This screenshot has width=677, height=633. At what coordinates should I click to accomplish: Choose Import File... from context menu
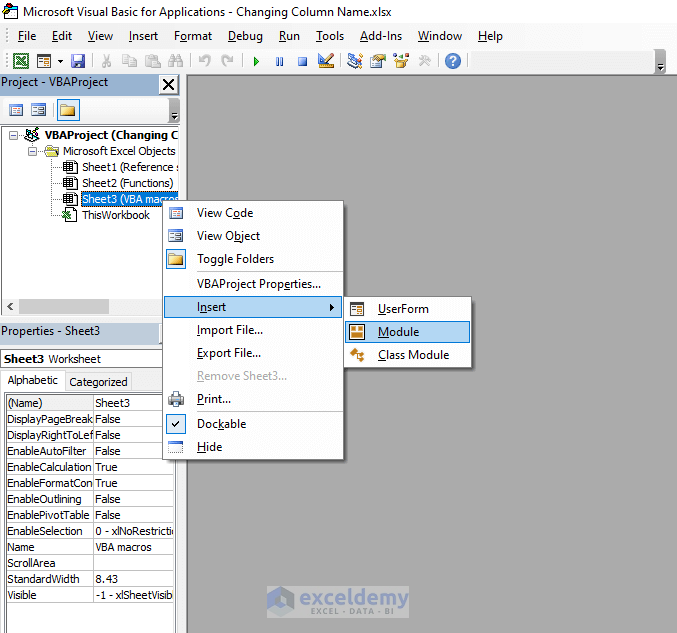point(253,330)
